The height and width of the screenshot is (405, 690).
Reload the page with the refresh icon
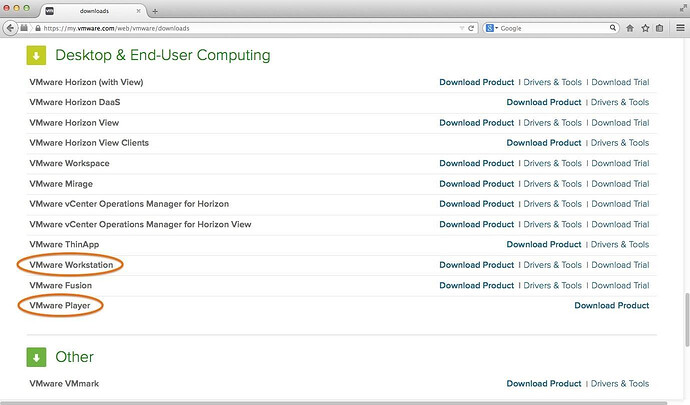[x=471, y=27]
